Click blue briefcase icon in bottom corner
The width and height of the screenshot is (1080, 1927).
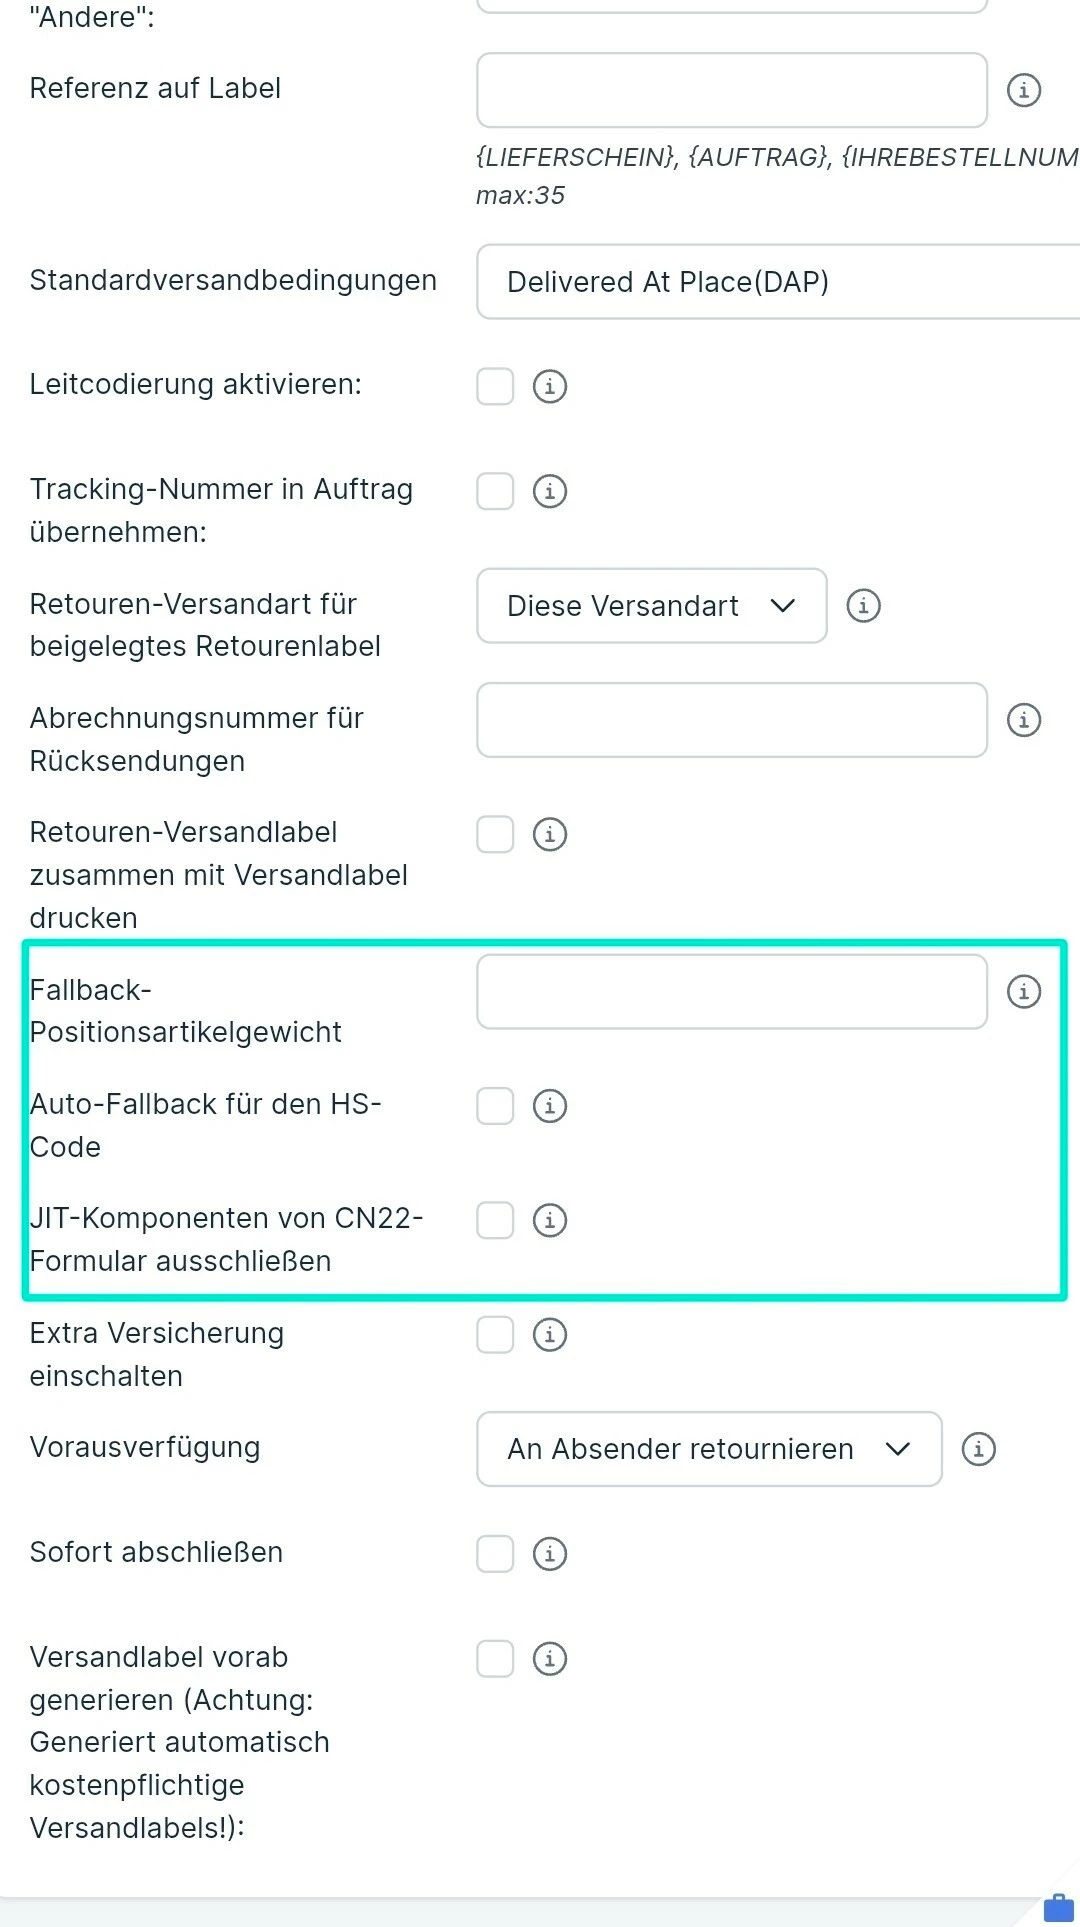pos(1058,1907)
